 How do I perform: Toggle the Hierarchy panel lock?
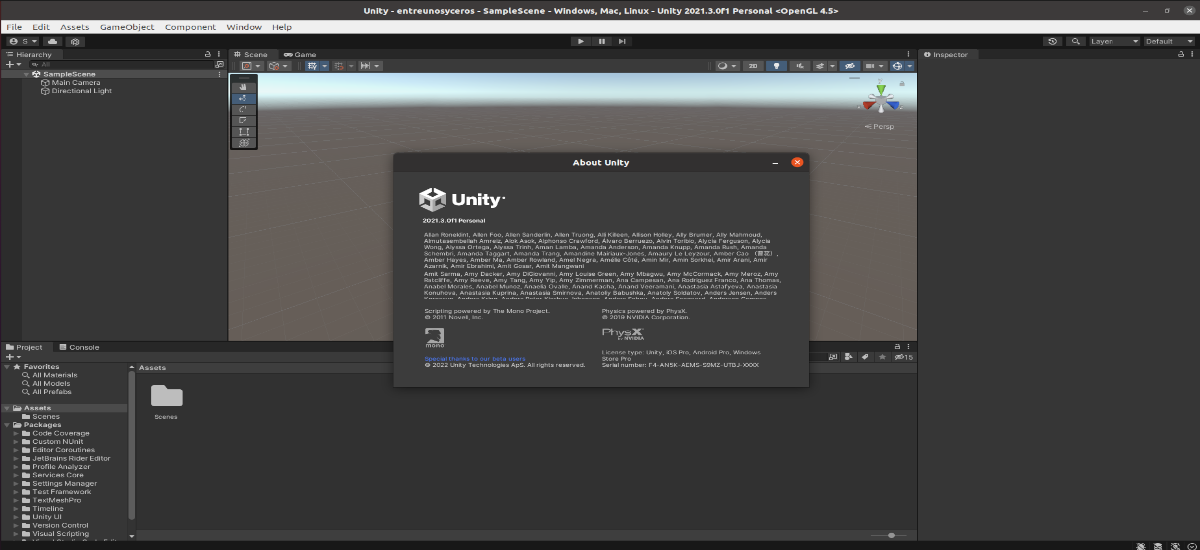pyautogui.click(x=208, y=54)
